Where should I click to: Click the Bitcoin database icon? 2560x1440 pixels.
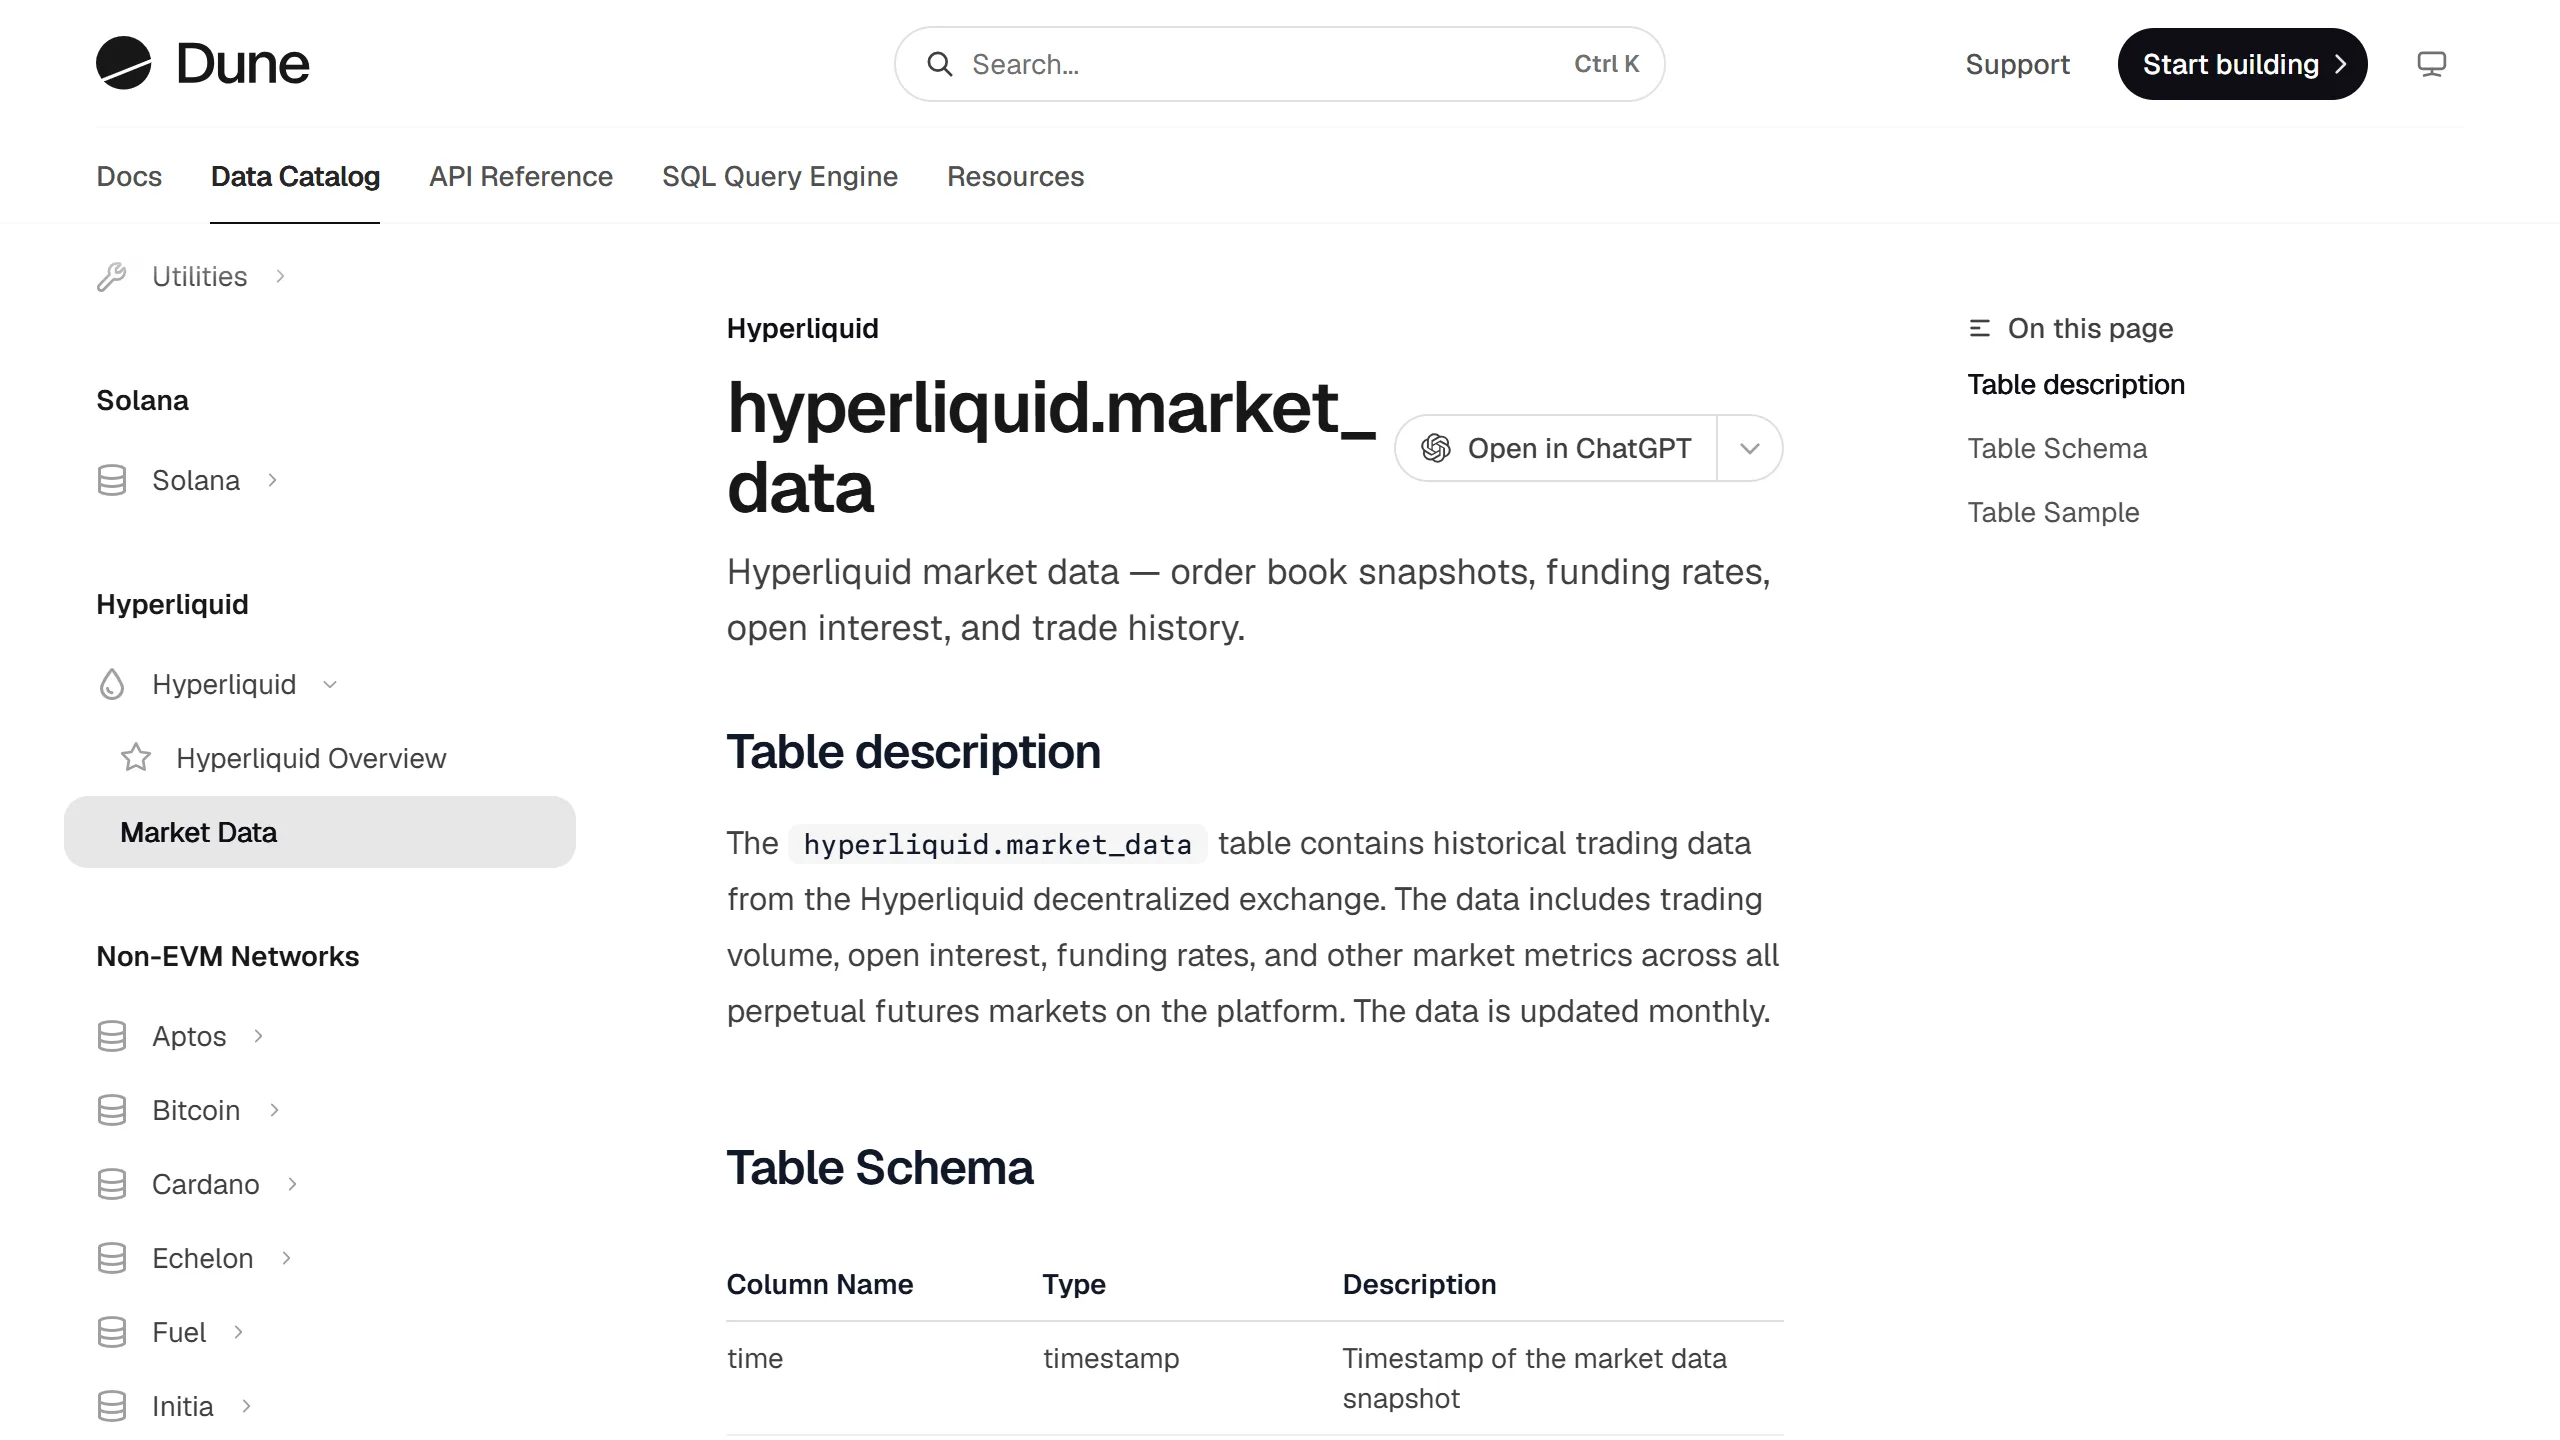point(112,1110)
